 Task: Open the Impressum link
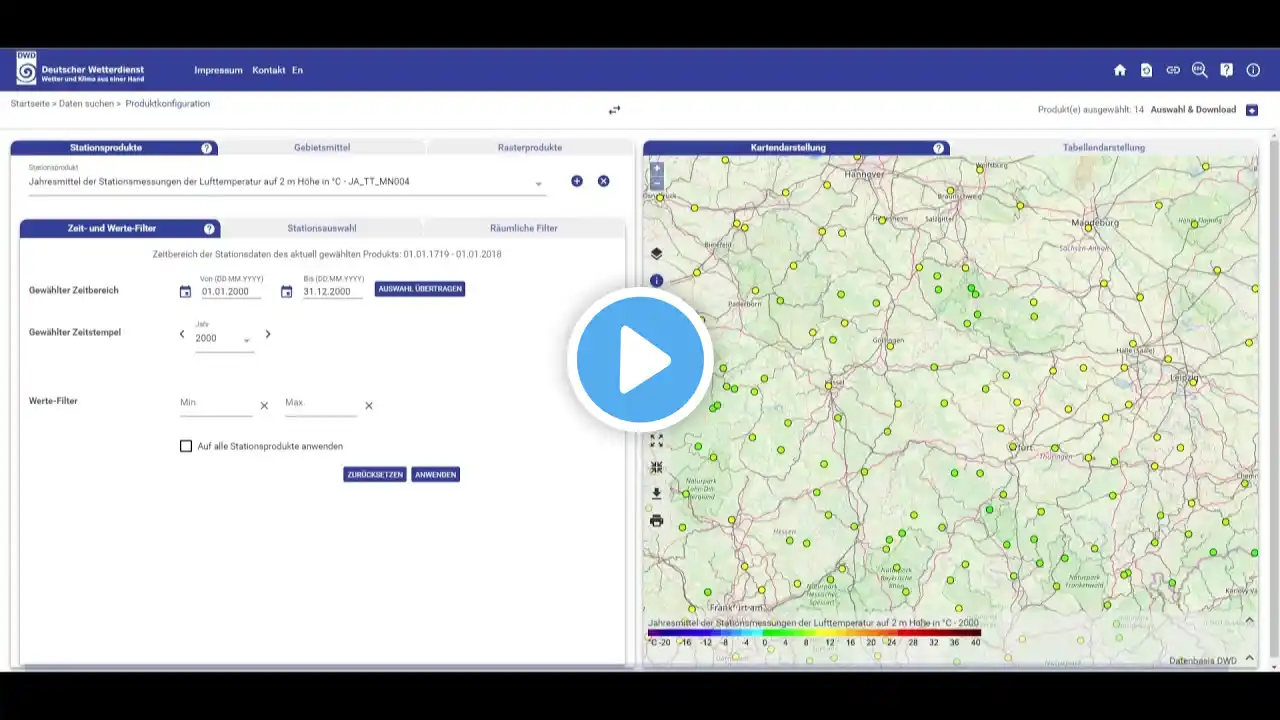(x=218, y=70)
